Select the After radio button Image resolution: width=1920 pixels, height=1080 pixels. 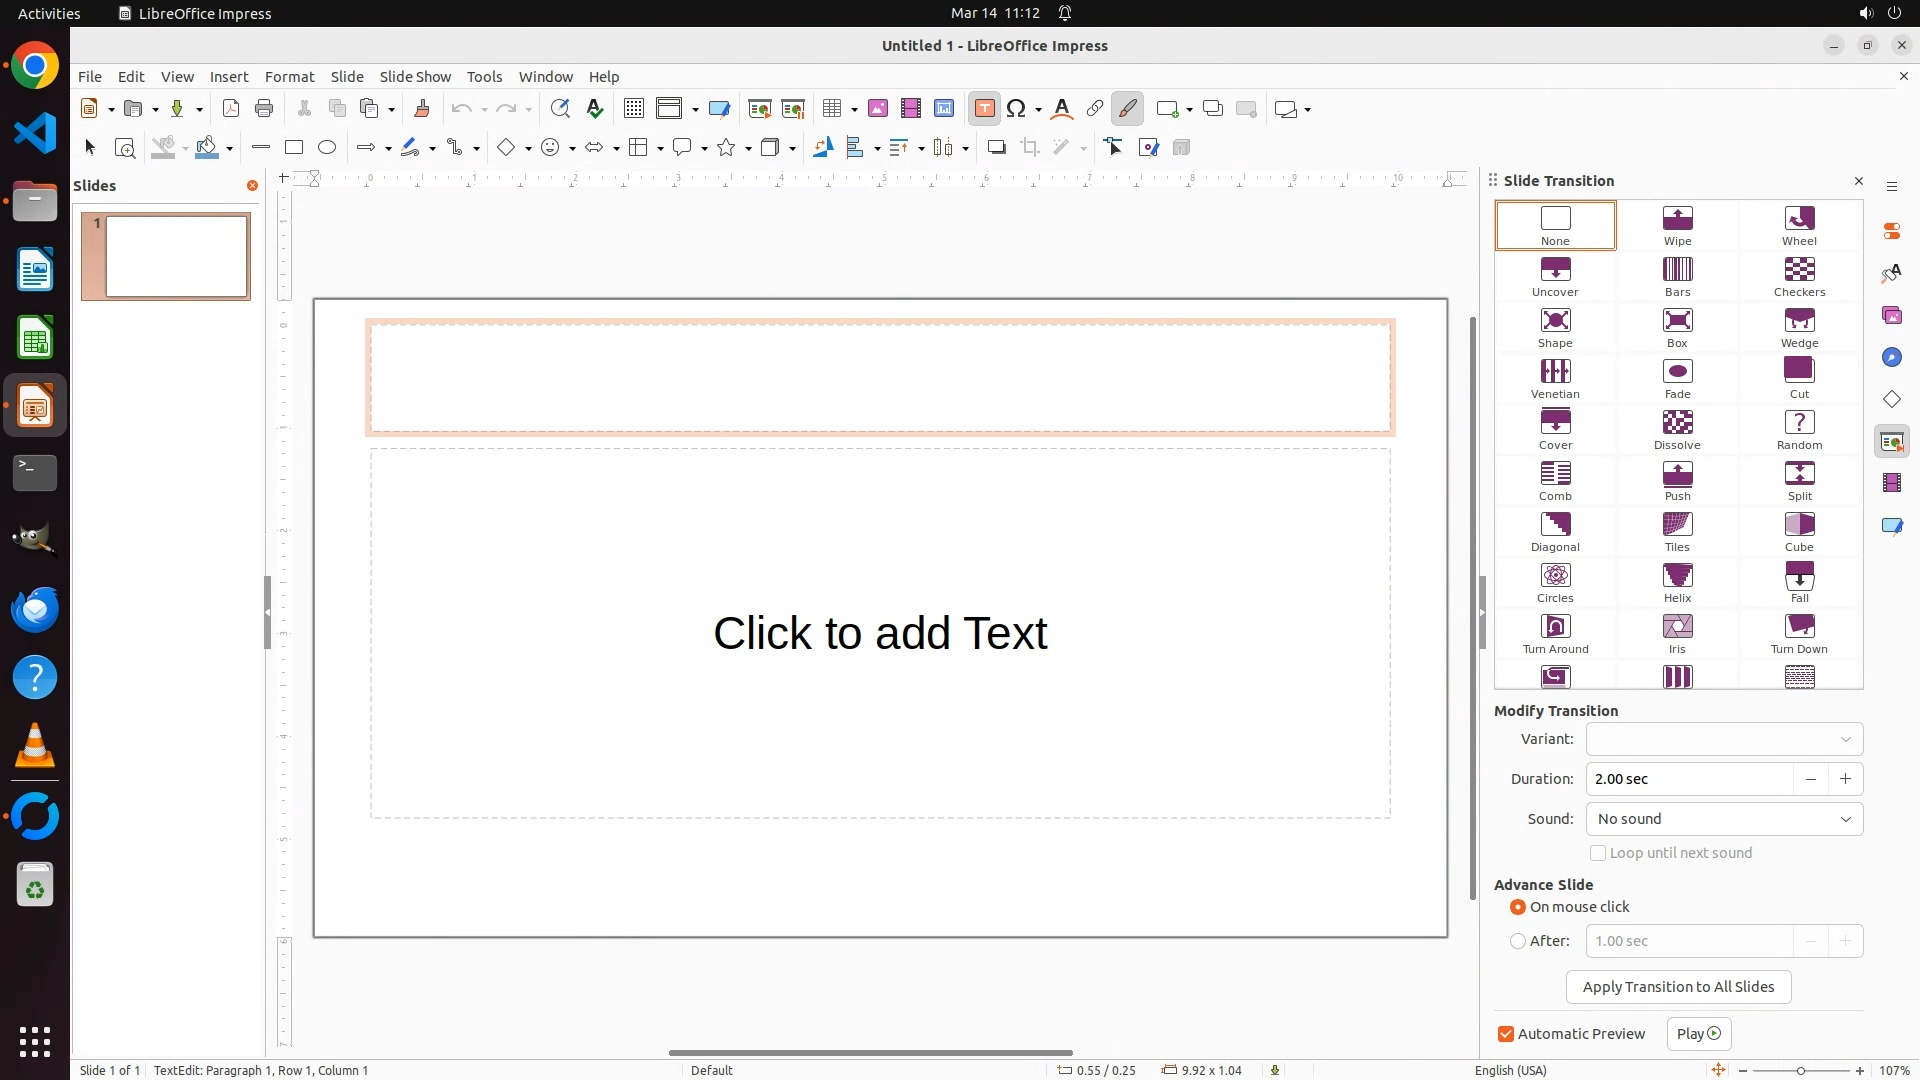coord(1518,941)
